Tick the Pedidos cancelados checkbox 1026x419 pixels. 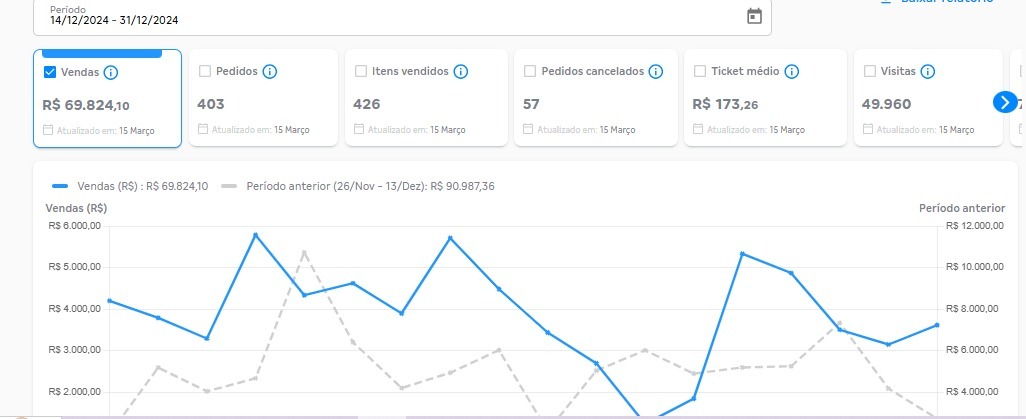531,72
